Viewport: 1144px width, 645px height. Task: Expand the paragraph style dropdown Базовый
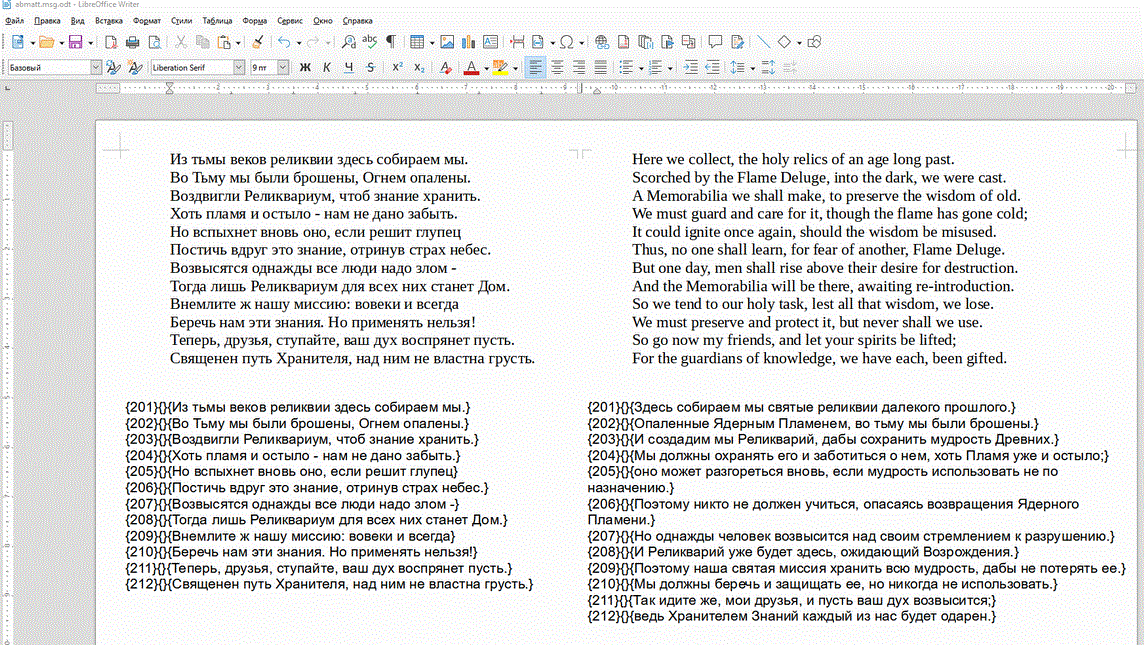(96, 68)
